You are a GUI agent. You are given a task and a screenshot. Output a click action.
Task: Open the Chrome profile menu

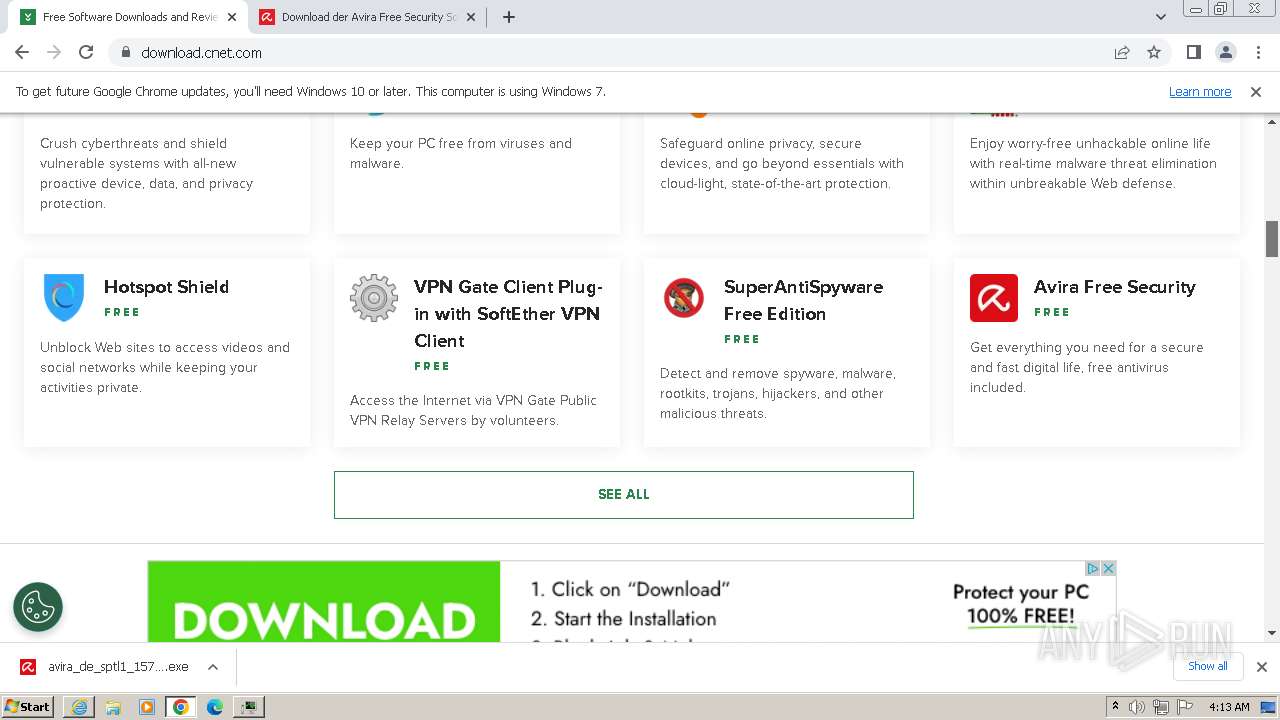coord(1225,52)
